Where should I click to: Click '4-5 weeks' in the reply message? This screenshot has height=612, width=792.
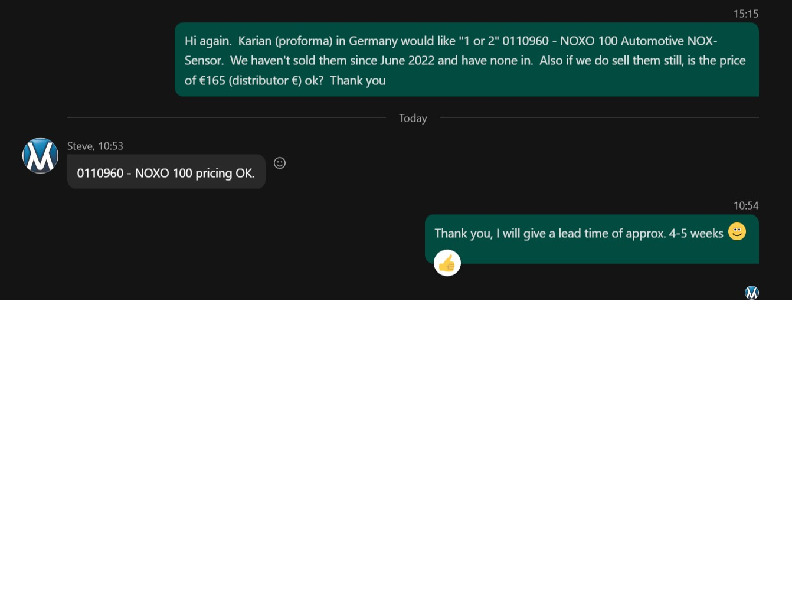[696, 233]
